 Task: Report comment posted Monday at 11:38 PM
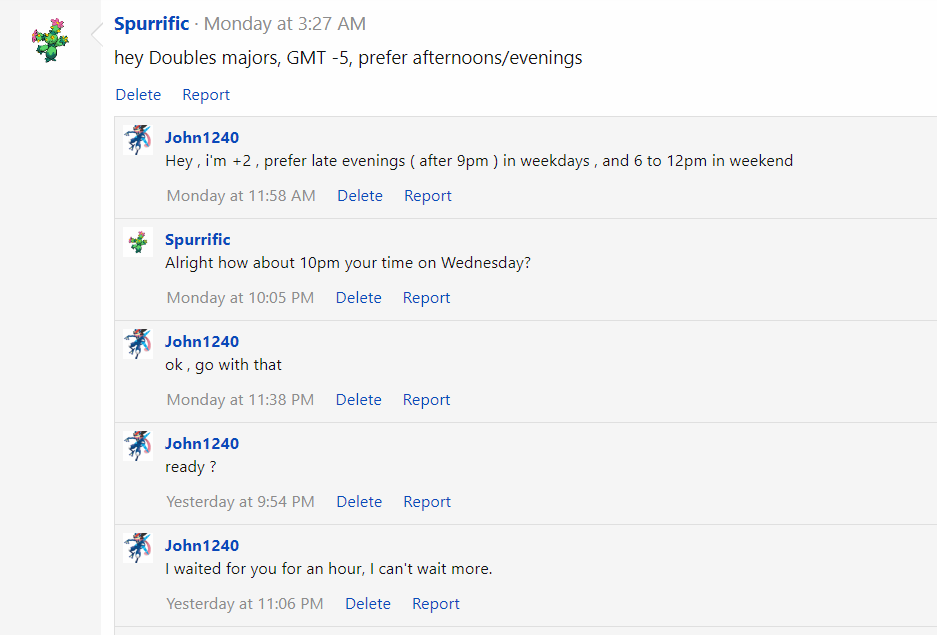click(427, 400)
